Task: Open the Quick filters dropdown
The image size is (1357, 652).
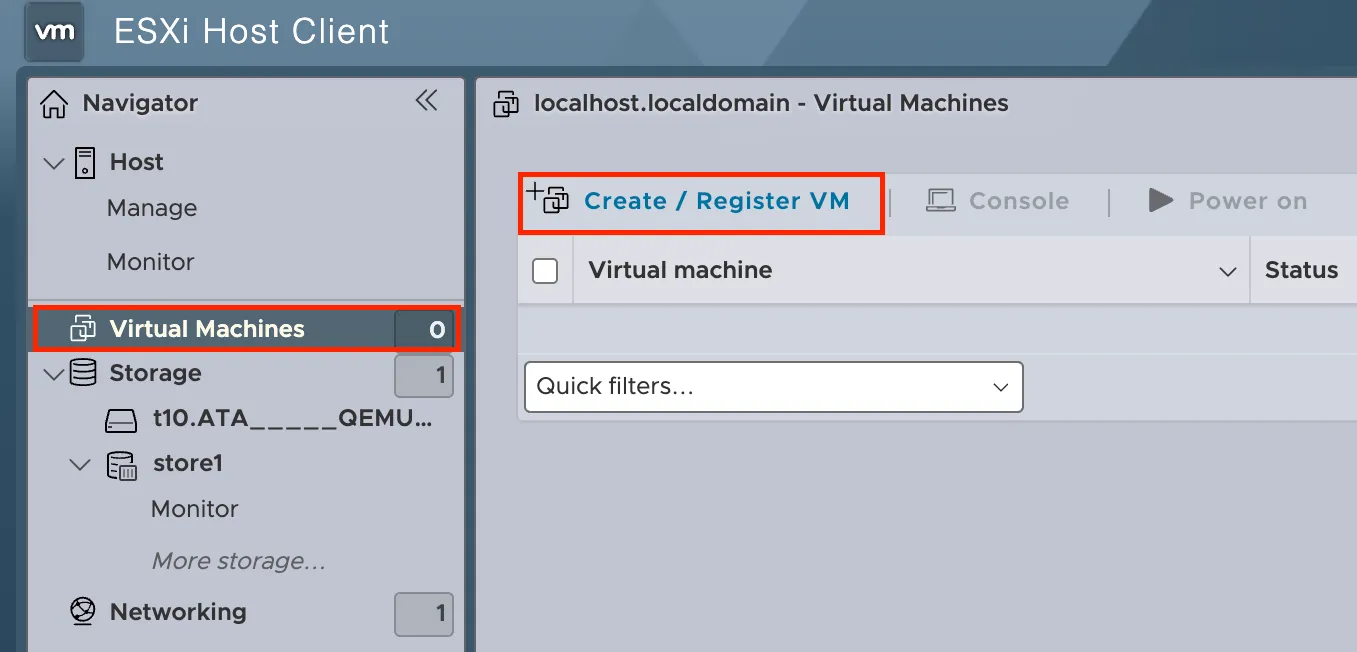Action: [x=773, y=387]
